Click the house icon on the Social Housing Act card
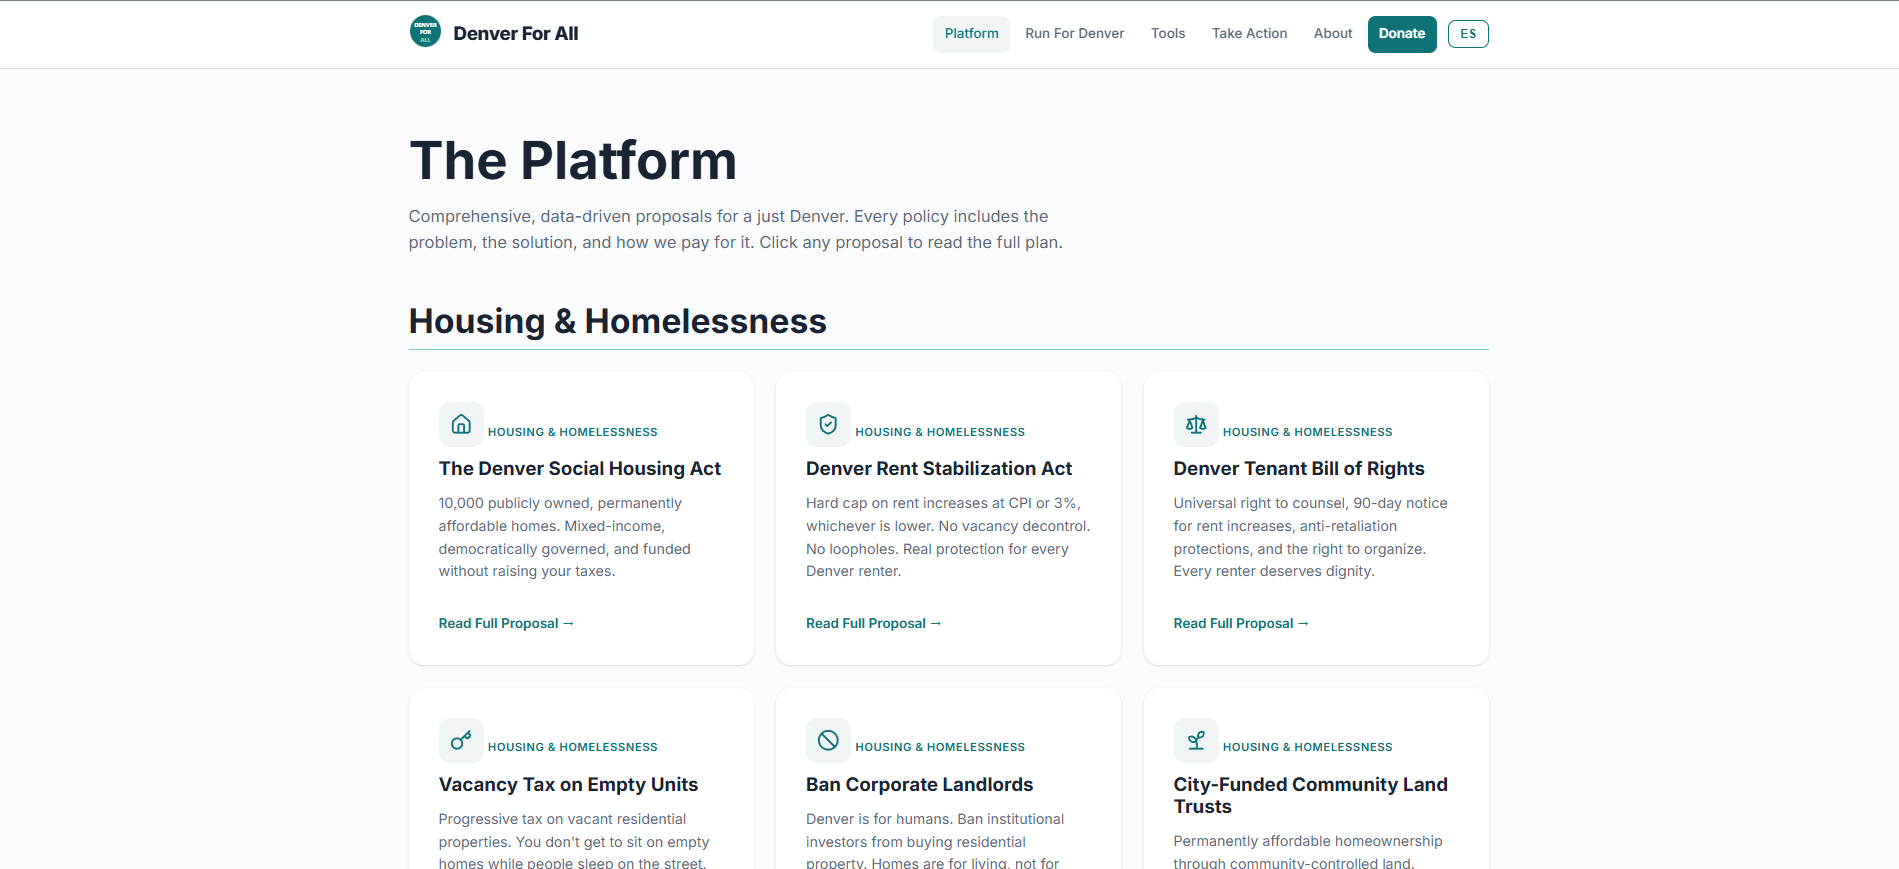1899x869 pixels. [x=461, y=424]
